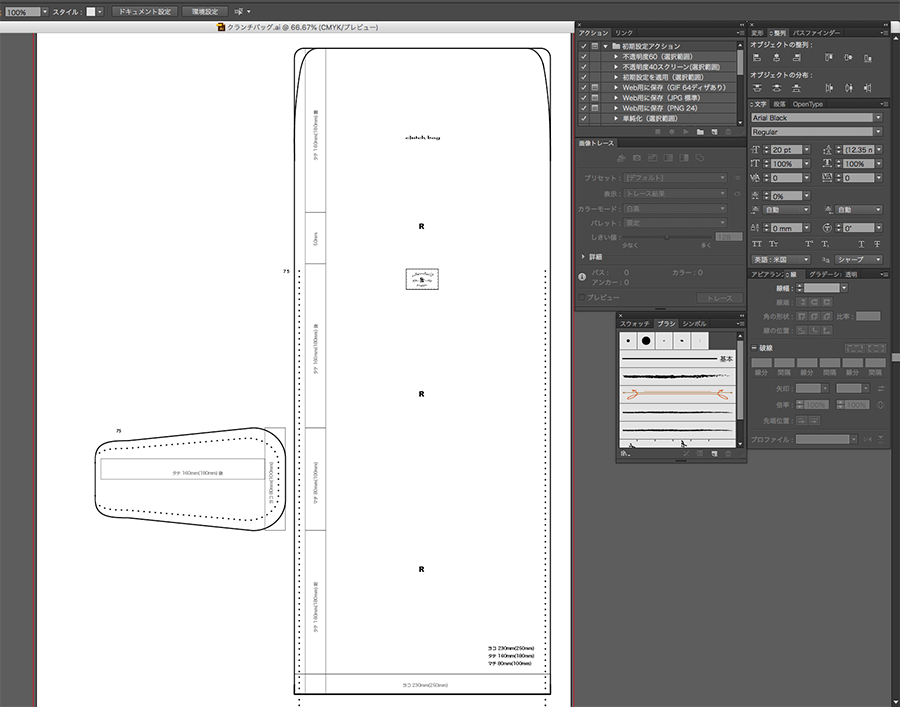Open brush libraries menu icon
Viewport: 900px width, 707px height.
[624, 454]
